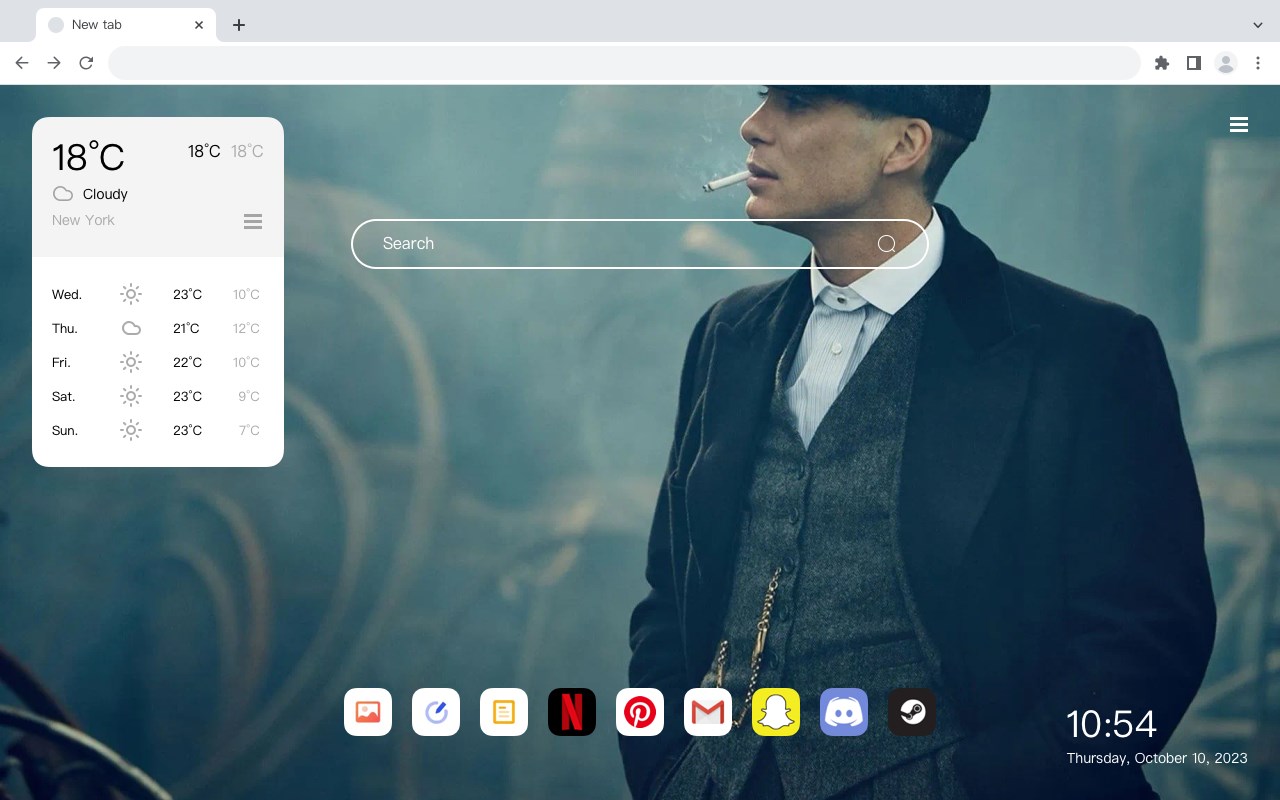Open a new browser tab

[x=238, y=25]
